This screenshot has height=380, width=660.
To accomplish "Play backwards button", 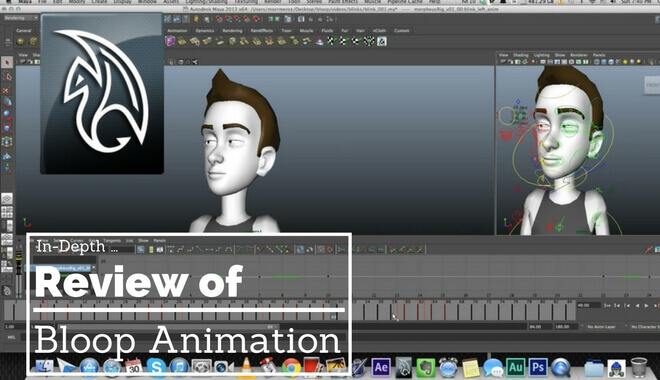I will 637,306.
